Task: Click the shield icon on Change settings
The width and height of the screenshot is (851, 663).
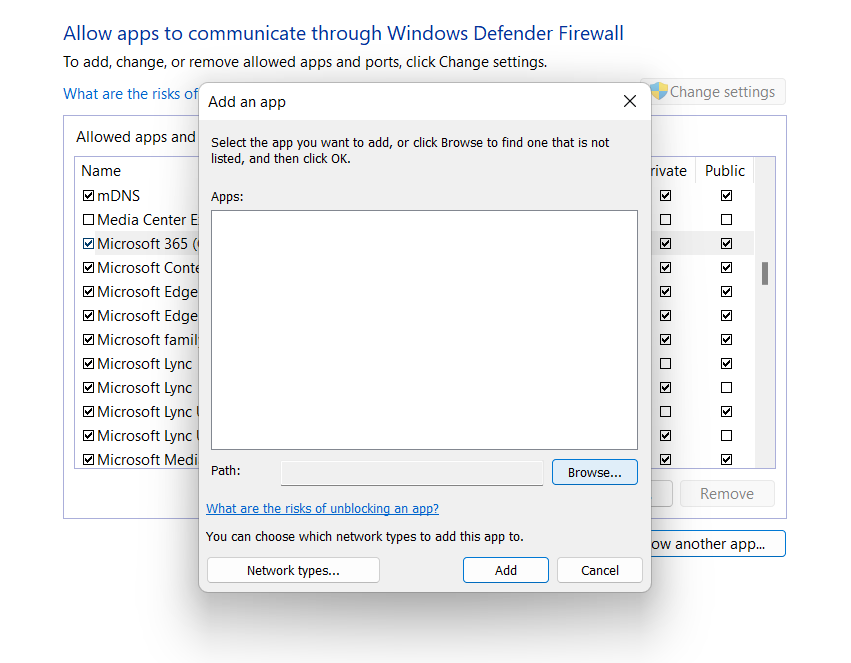Action: tap(659, 91)
